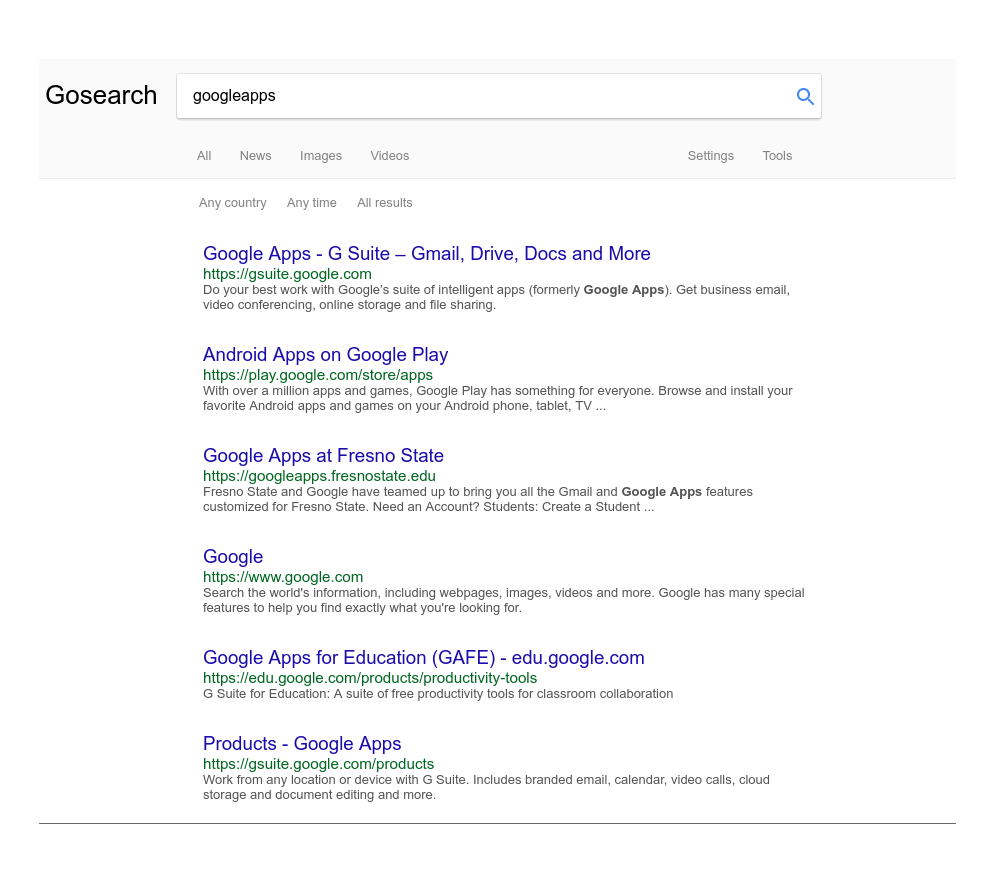Screen dimensions: 996x884
Task: Click snippet starting 'With over a million apps'
Action: pyautogui.click(x=497, y=398)
